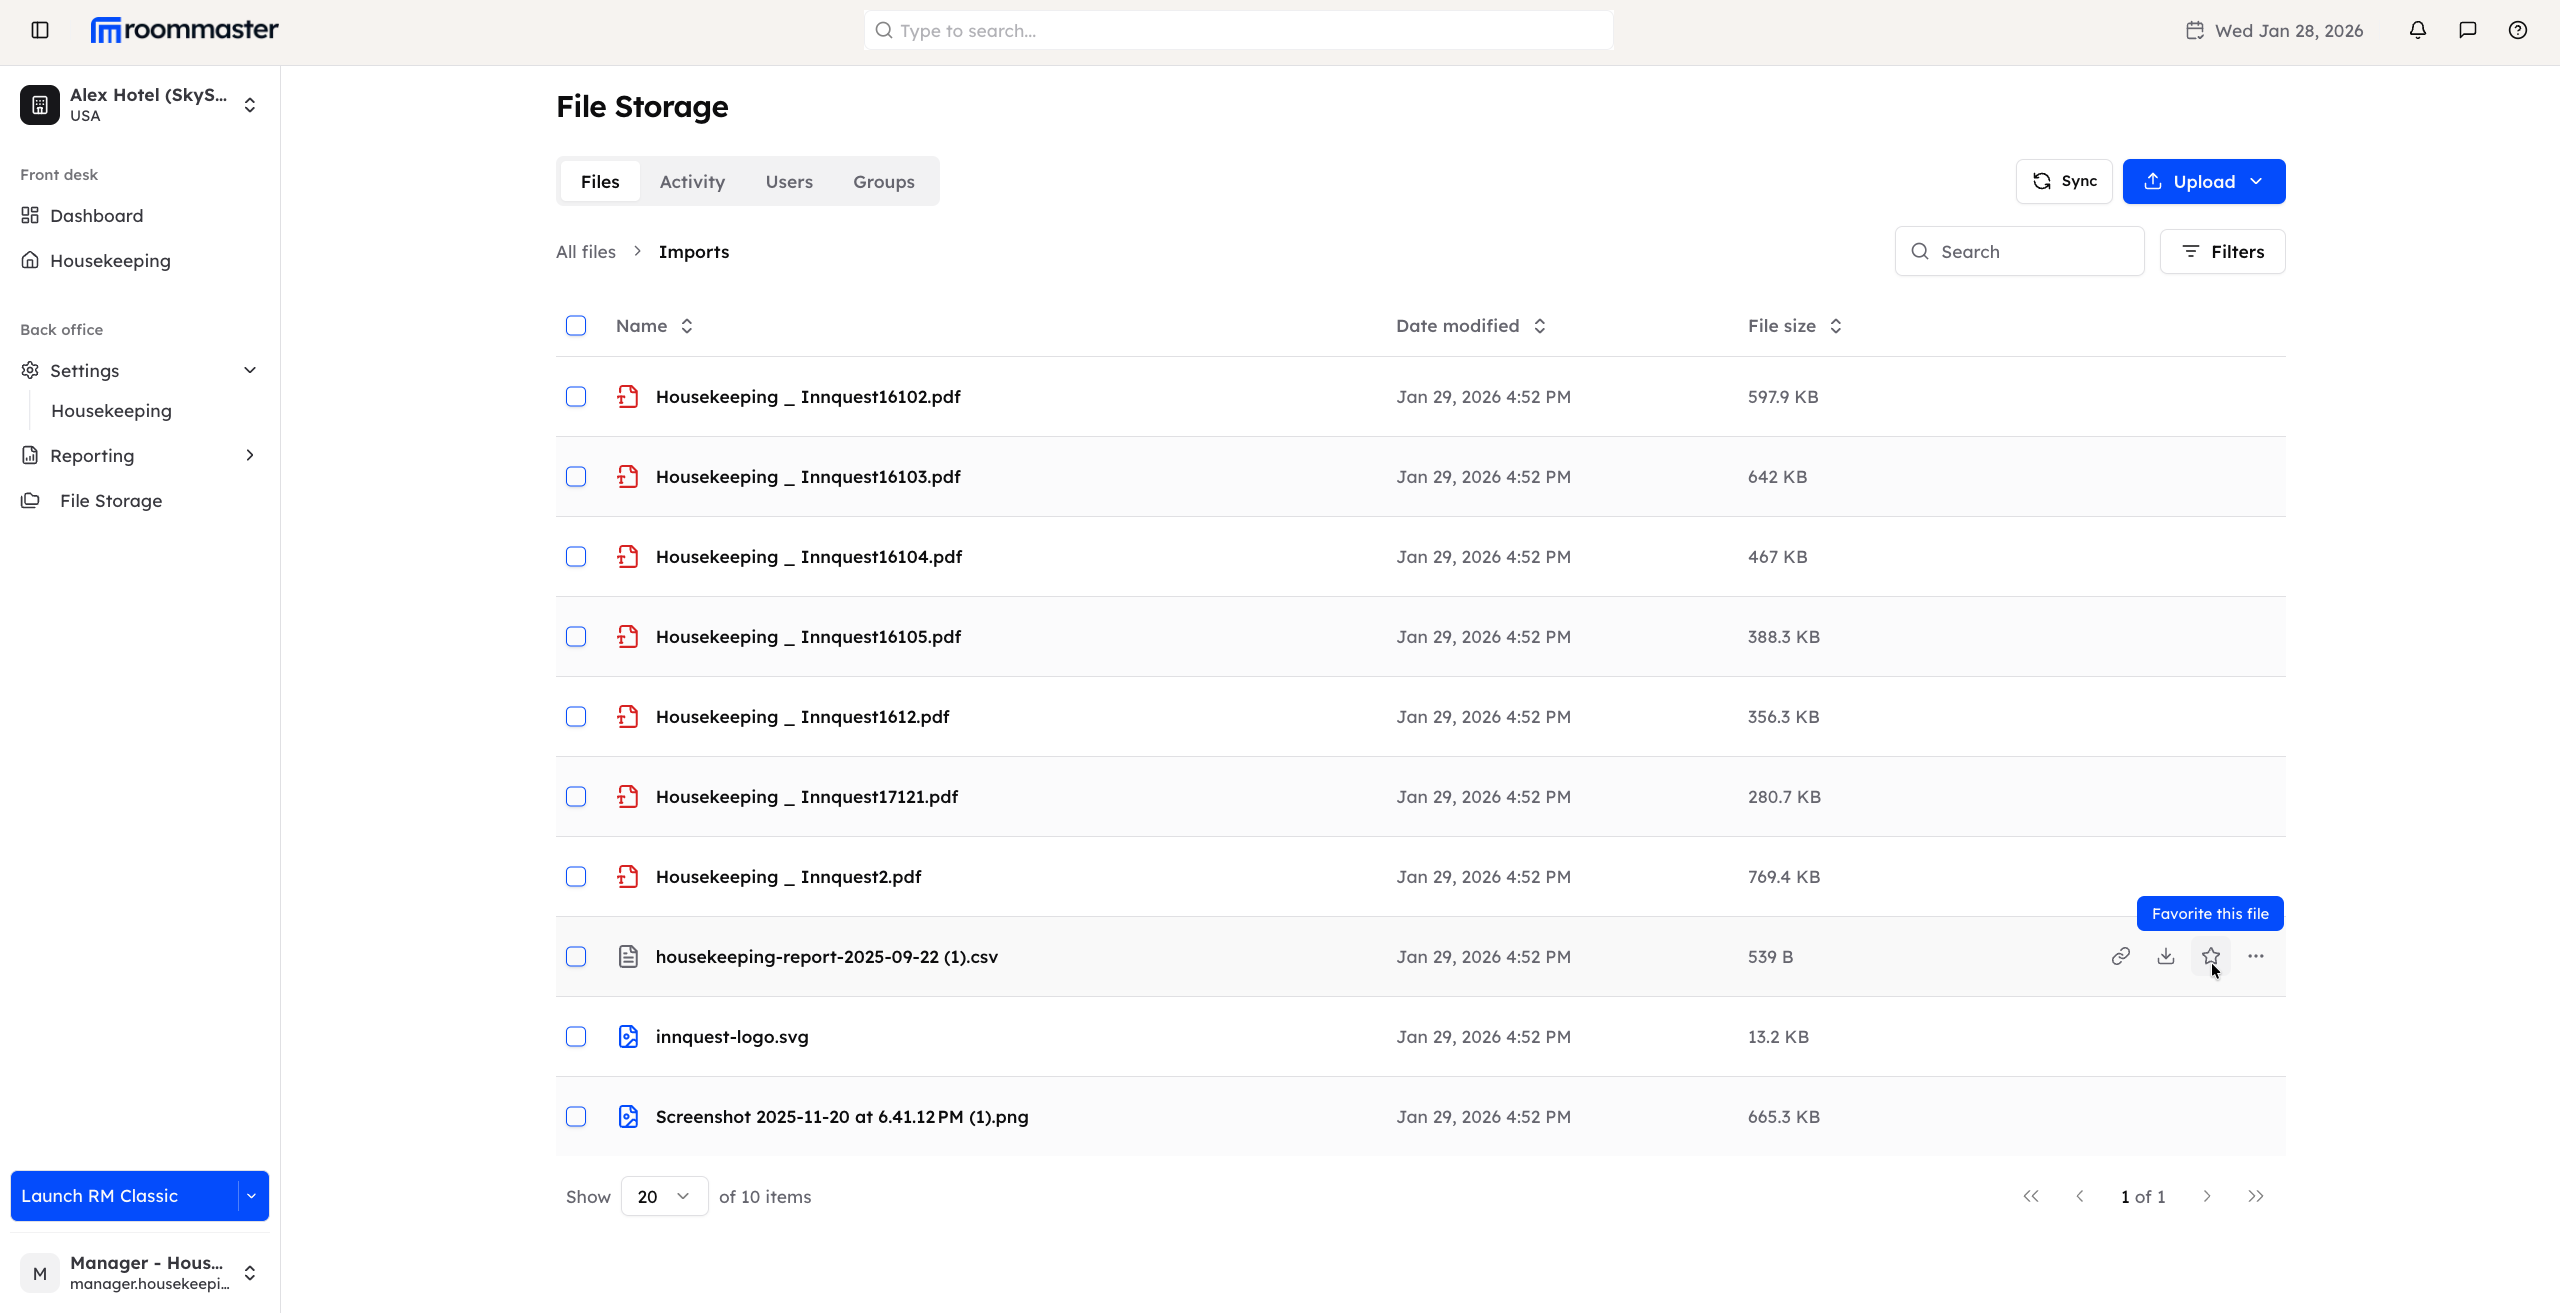This screenshot has width=2560, height=1313.
Task: Tick the innquest-logo.svg checkbox
Action: (x=576, y=1037)
